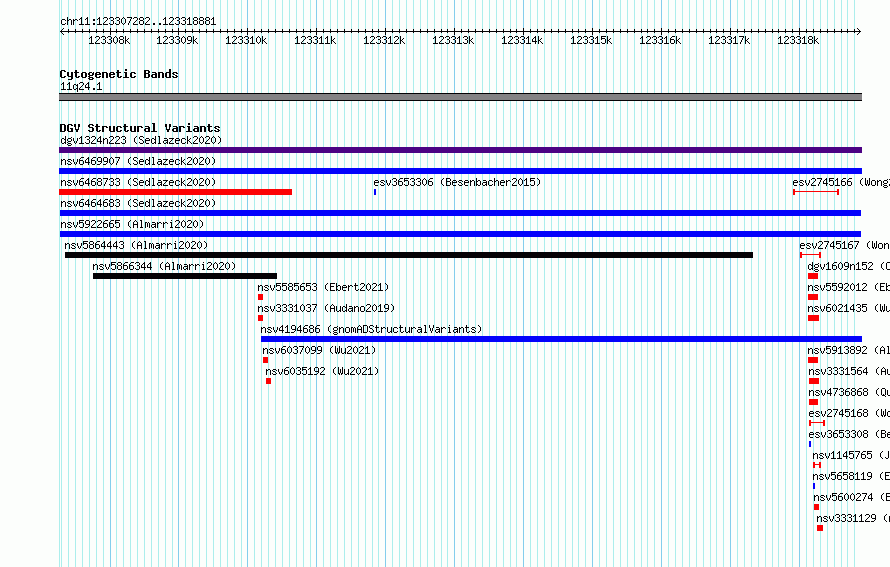Click the red marker under nsv5585653

click(x=261, y=297)
